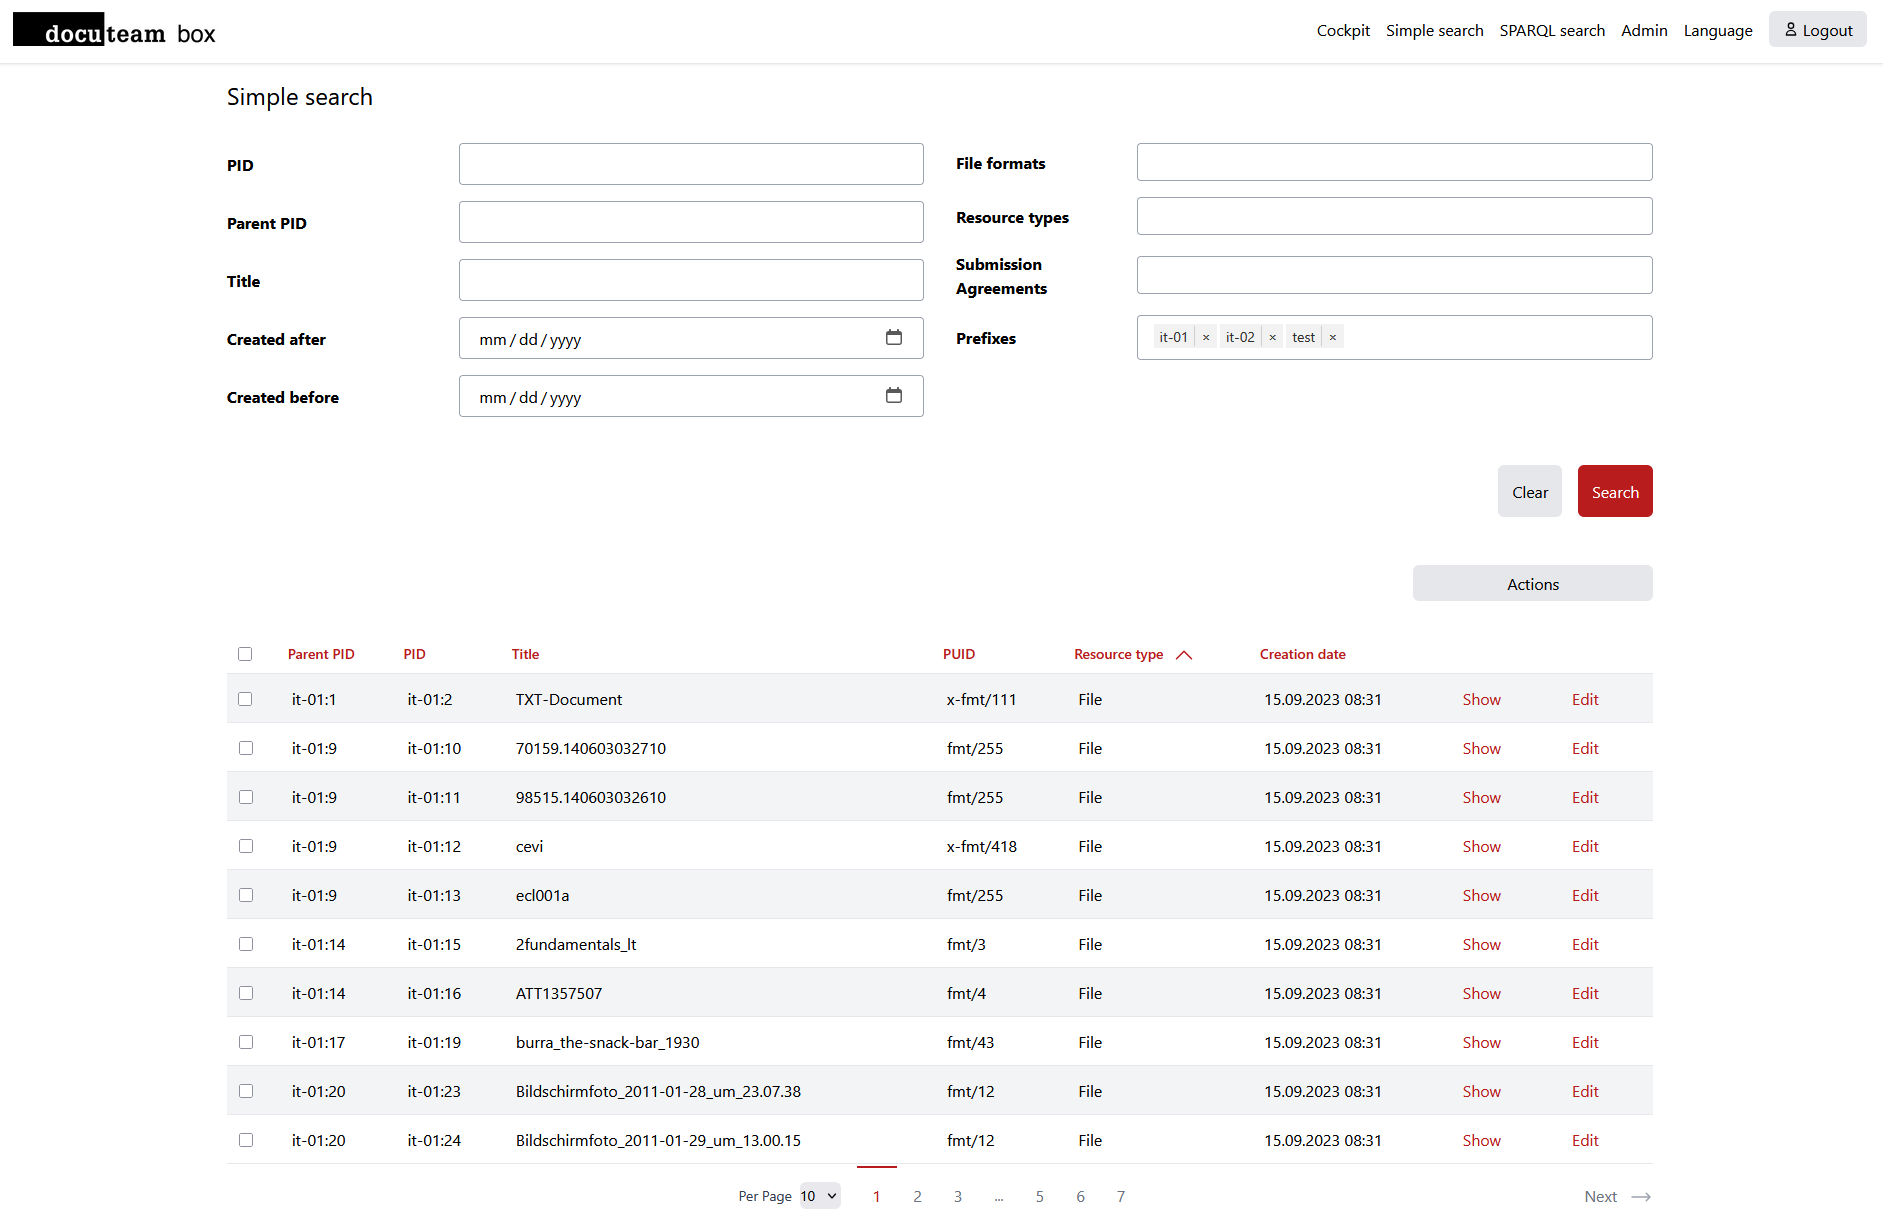1883x1220 pixels.
Task: Click Show link for ecl001a row
Action: tap(1481, 895)
